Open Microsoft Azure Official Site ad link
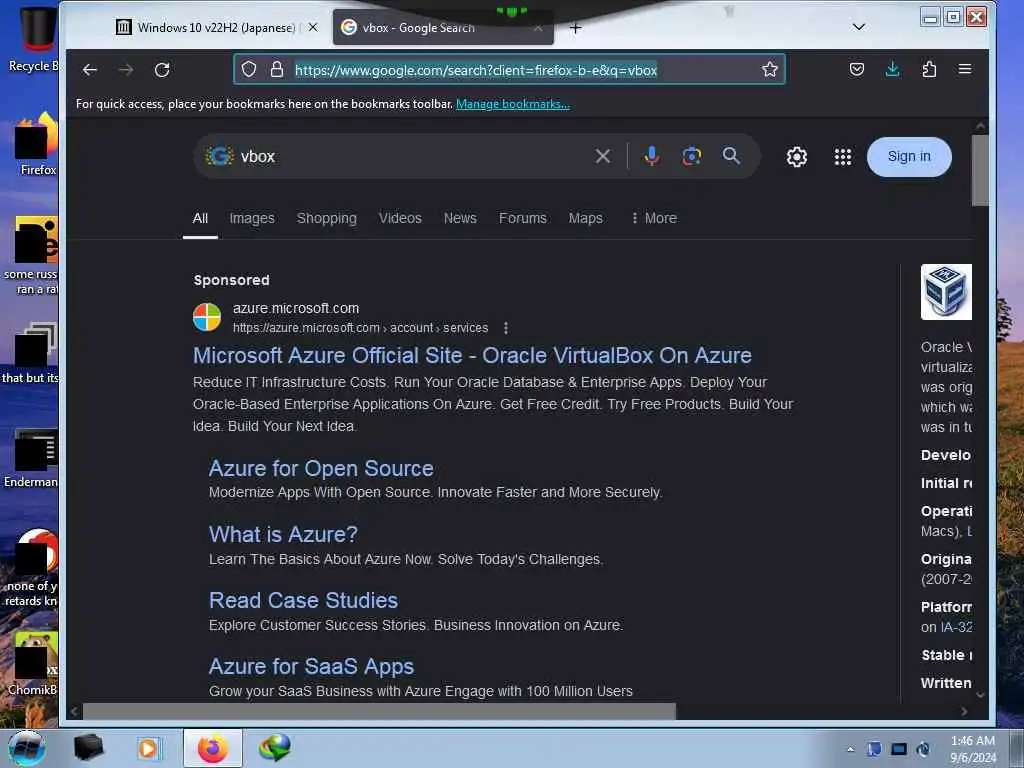1024x768 pixels. point(472,355)
